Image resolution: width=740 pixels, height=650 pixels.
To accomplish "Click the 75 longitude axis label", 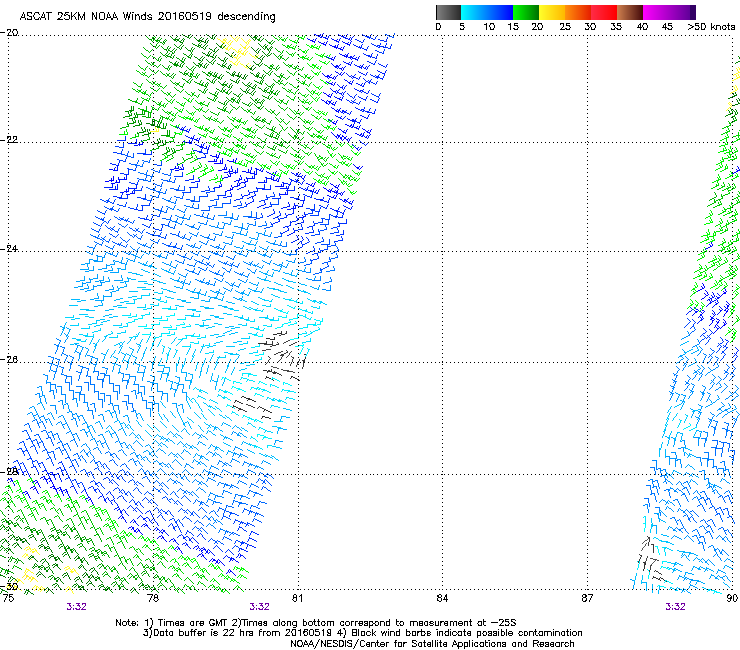I will [8, 598].
